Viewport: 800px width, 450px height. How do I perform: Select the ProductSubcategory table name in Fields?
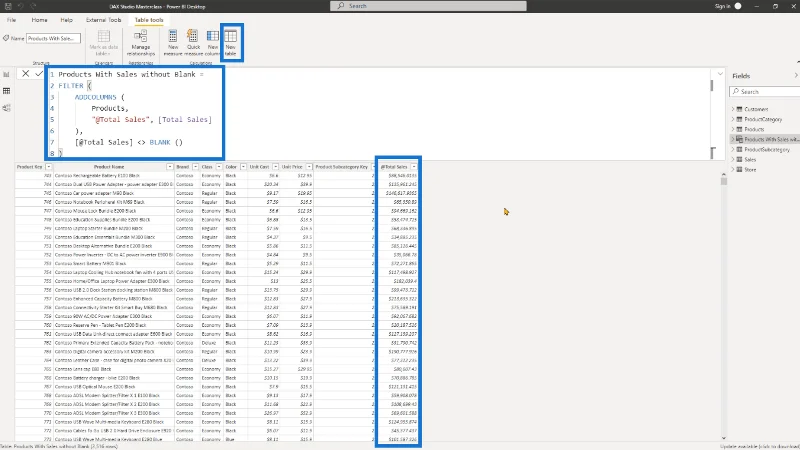click(767, 149)
